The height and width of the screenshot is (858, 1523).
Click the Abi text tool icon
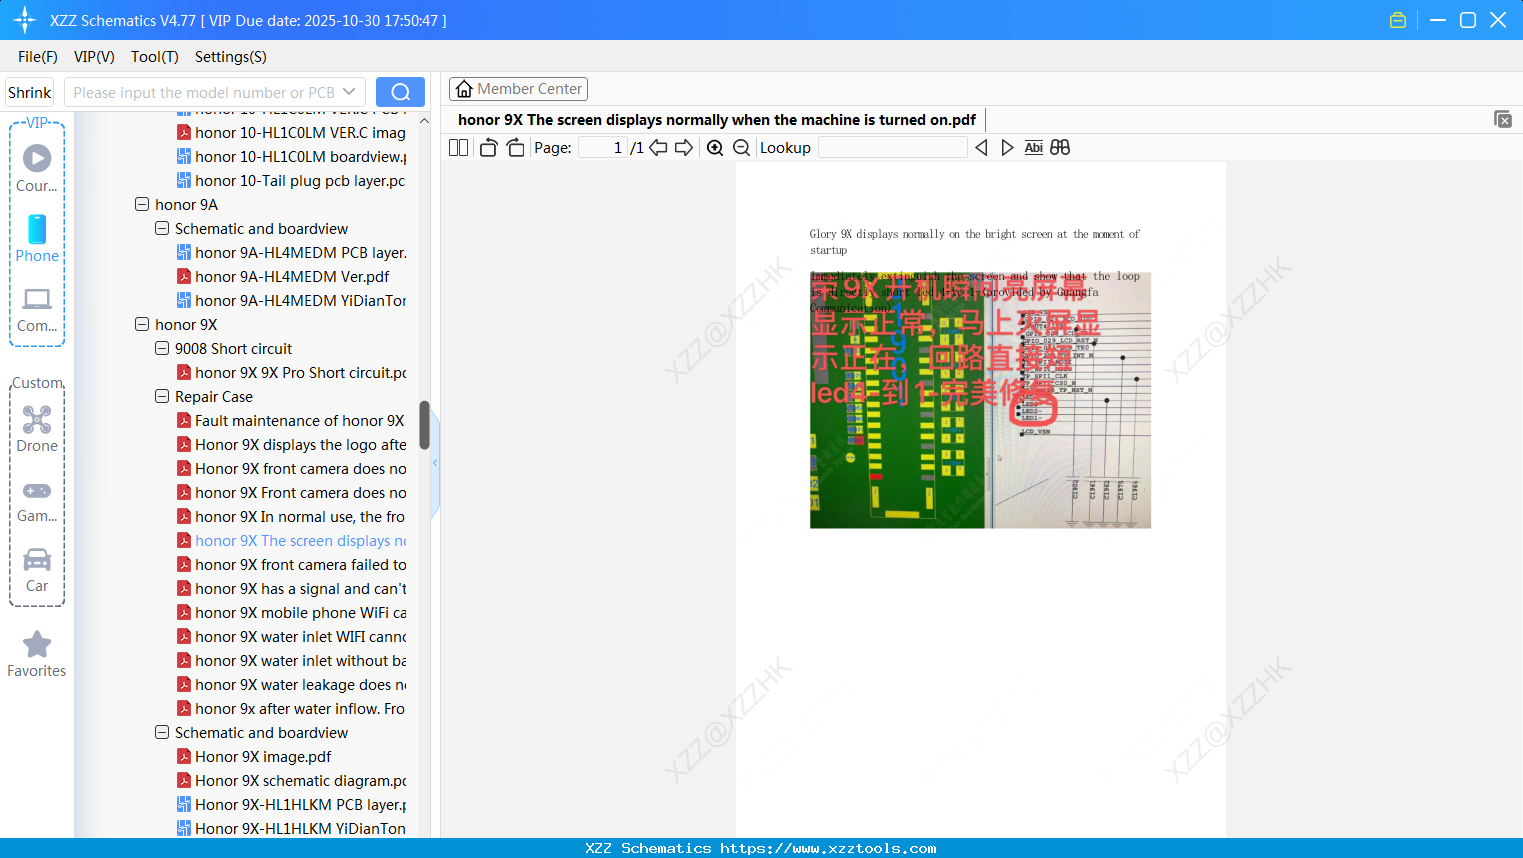coord(1034,147)
